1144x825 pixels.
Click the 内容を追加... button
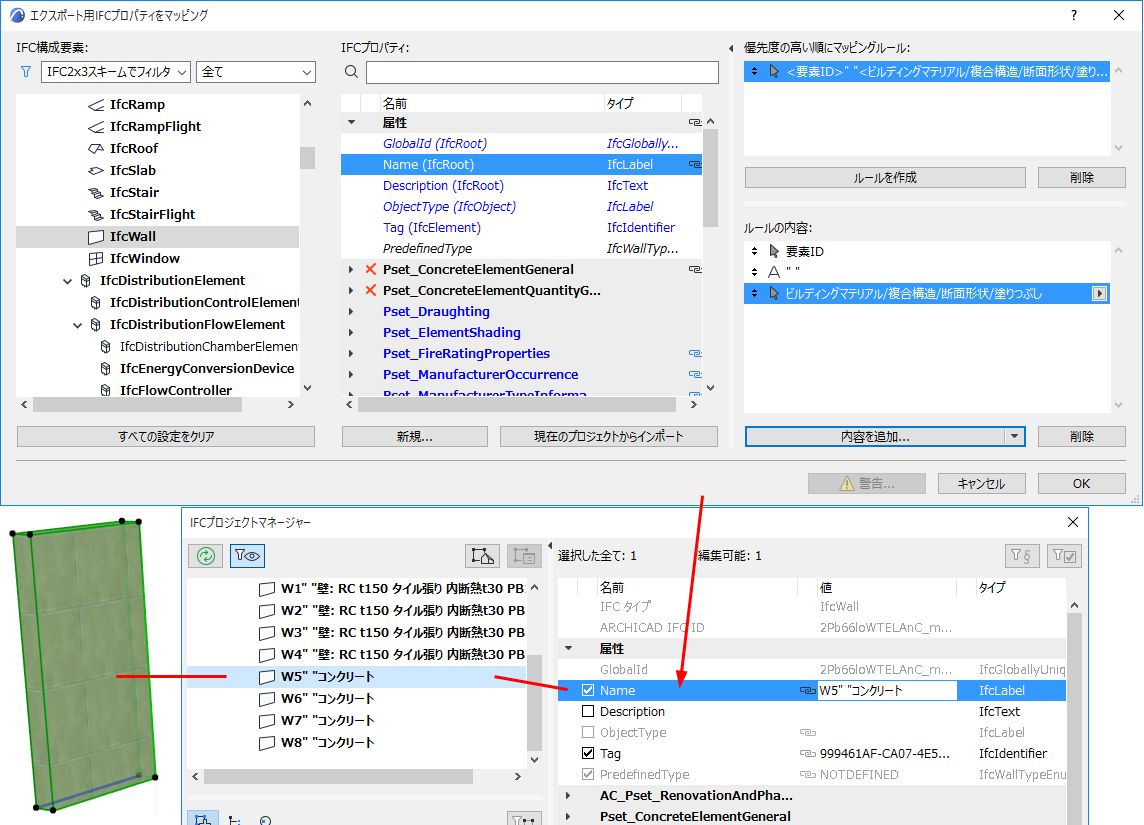(x=875, y=436)
